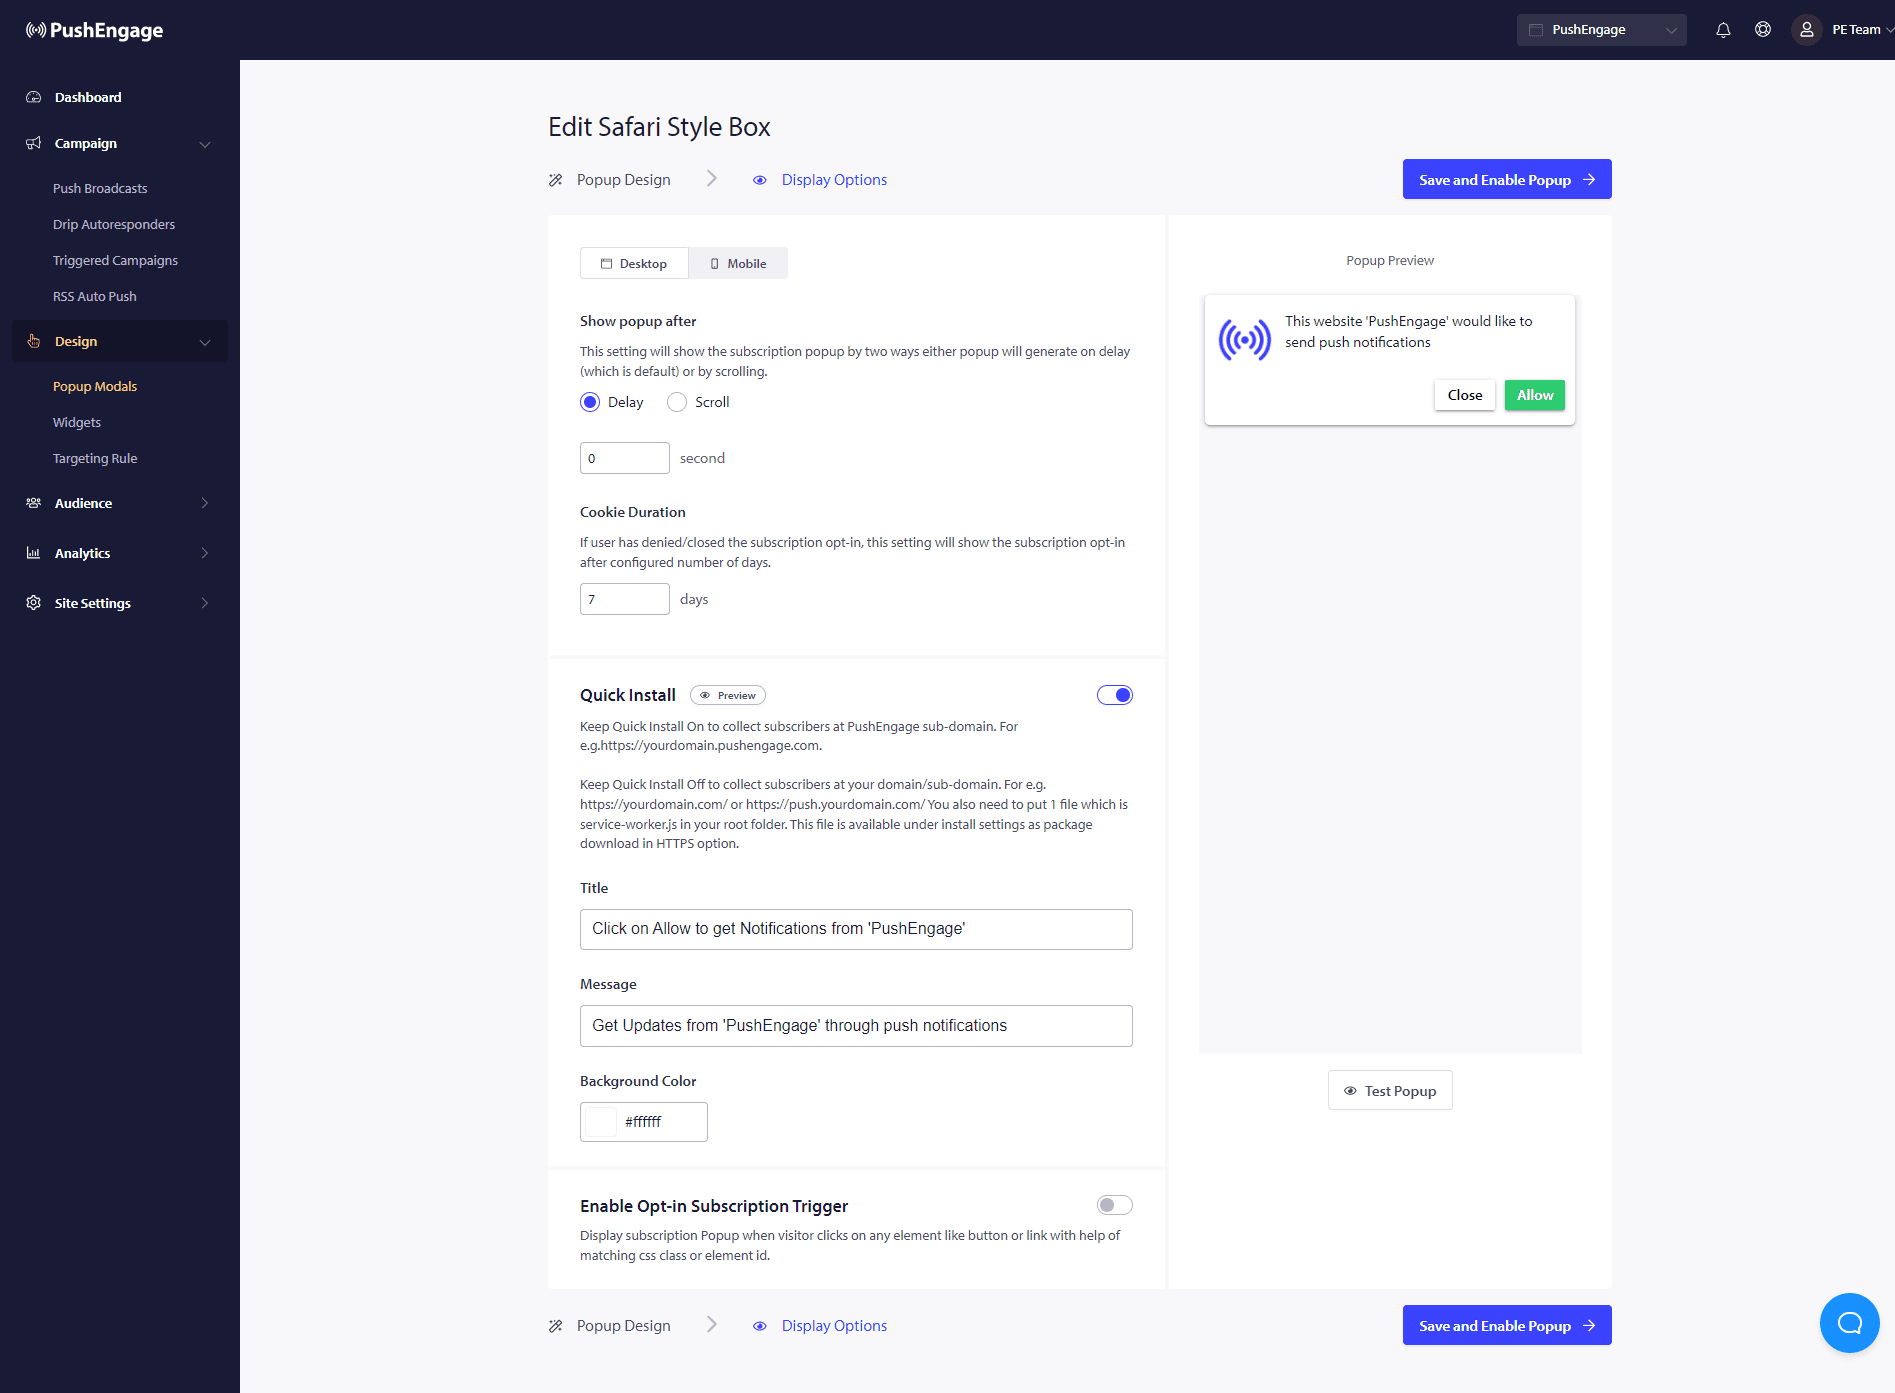The height and width of the screenshot is (1393, 1895).
Task: Click the Test Popup button
Action: click(1389, 1091)
